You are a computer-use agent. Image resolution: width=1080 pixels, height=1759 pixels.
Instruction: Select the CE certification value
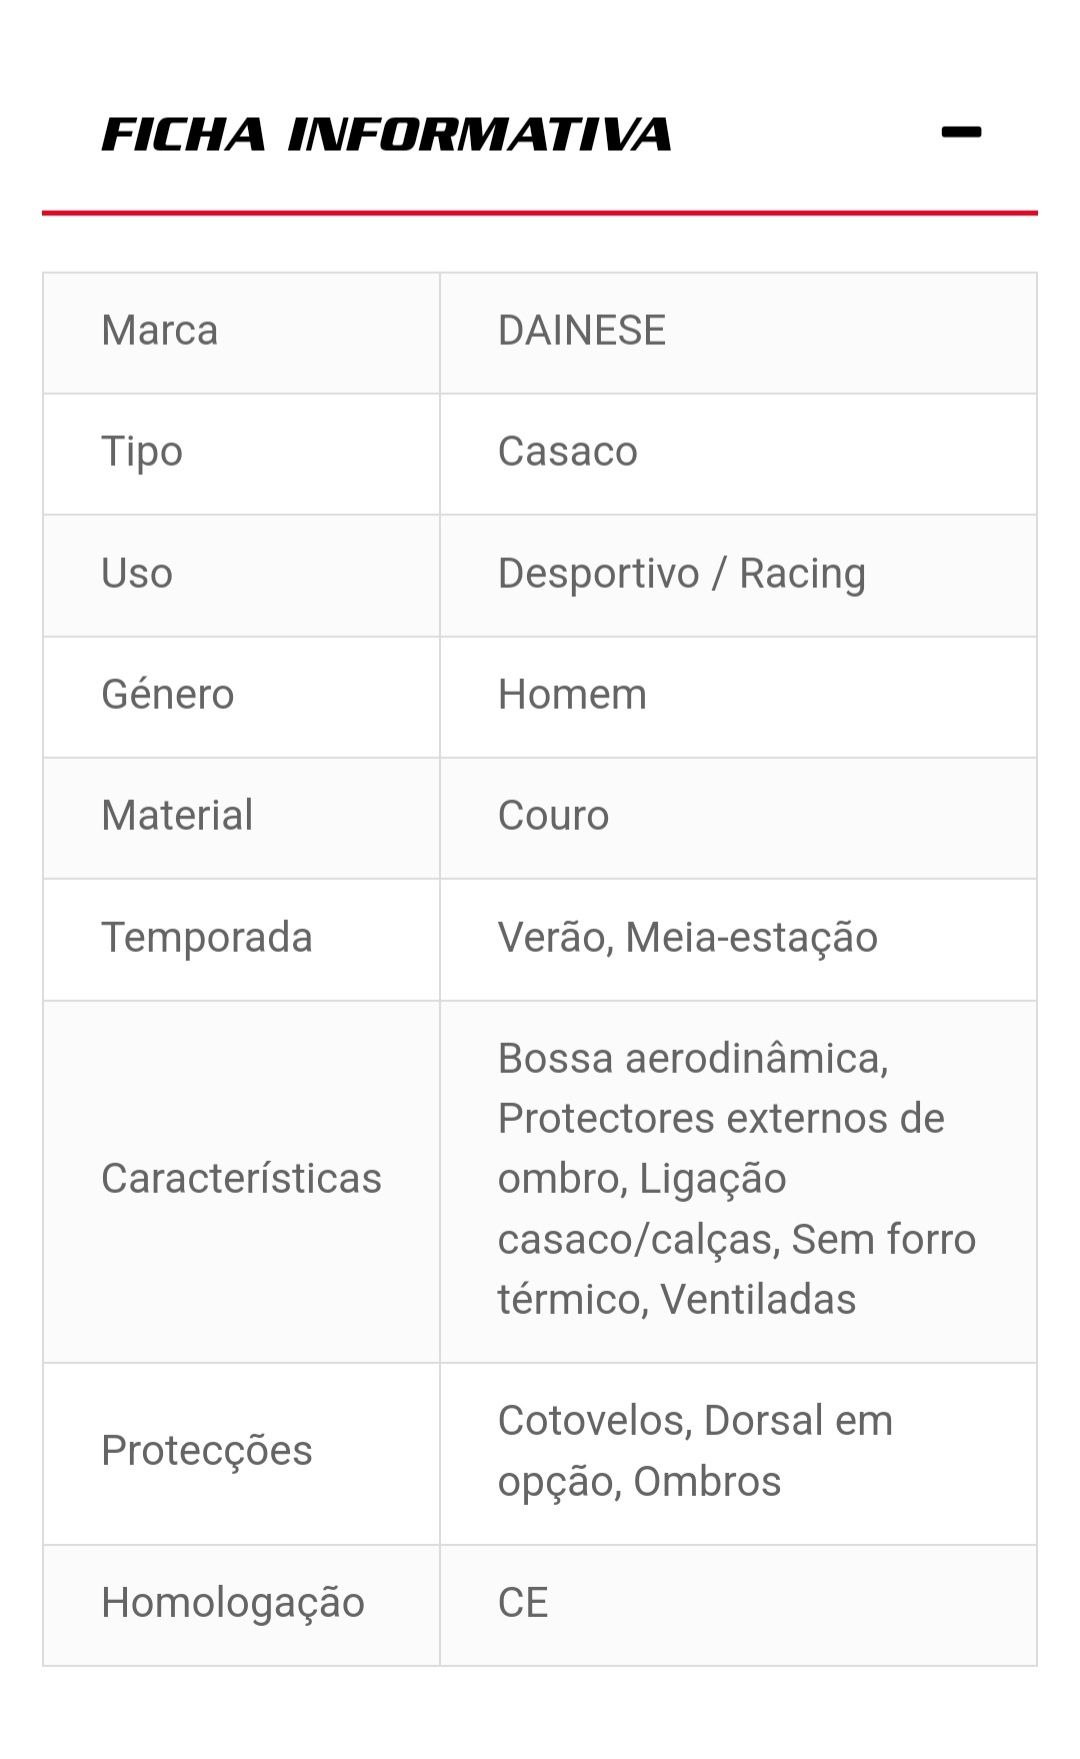coord(523,1603)
